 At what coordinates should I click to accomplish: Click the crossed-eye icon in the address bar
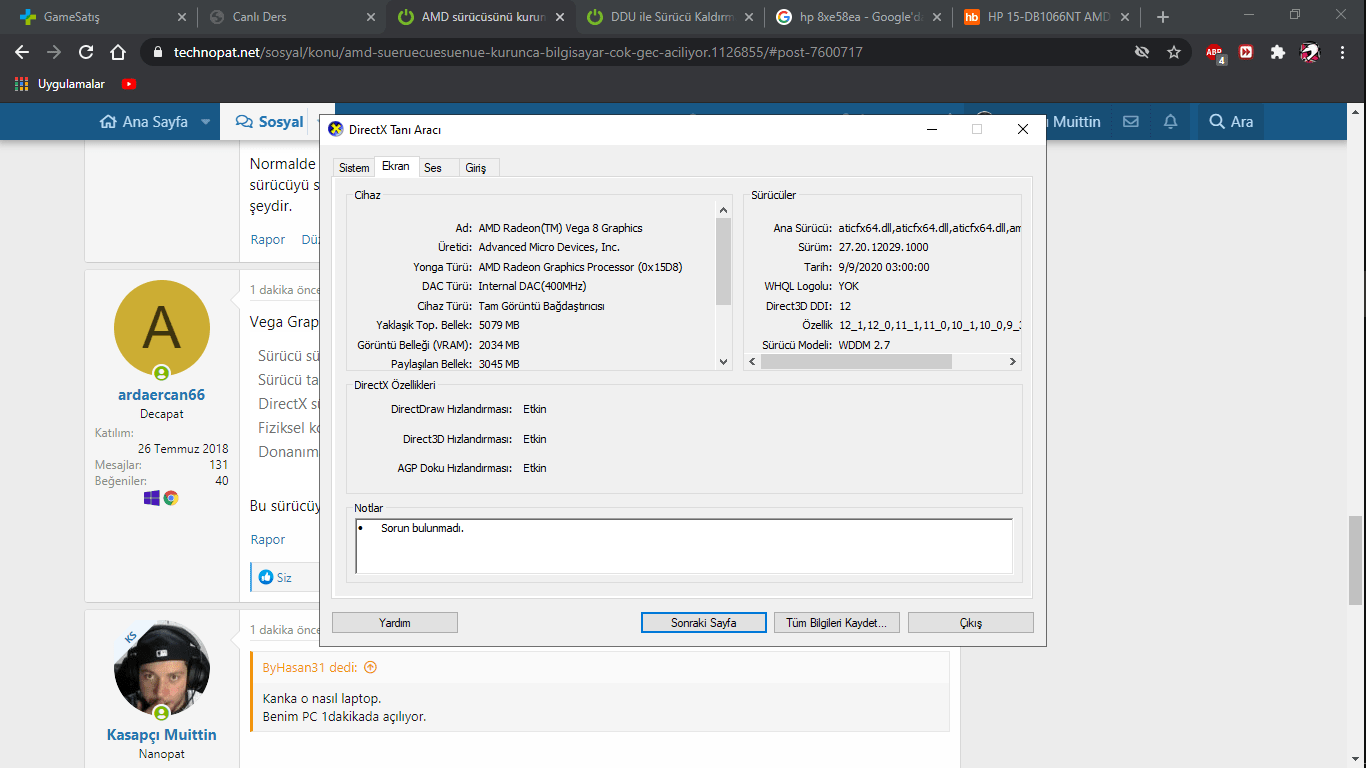click(x=1142, y=52)
